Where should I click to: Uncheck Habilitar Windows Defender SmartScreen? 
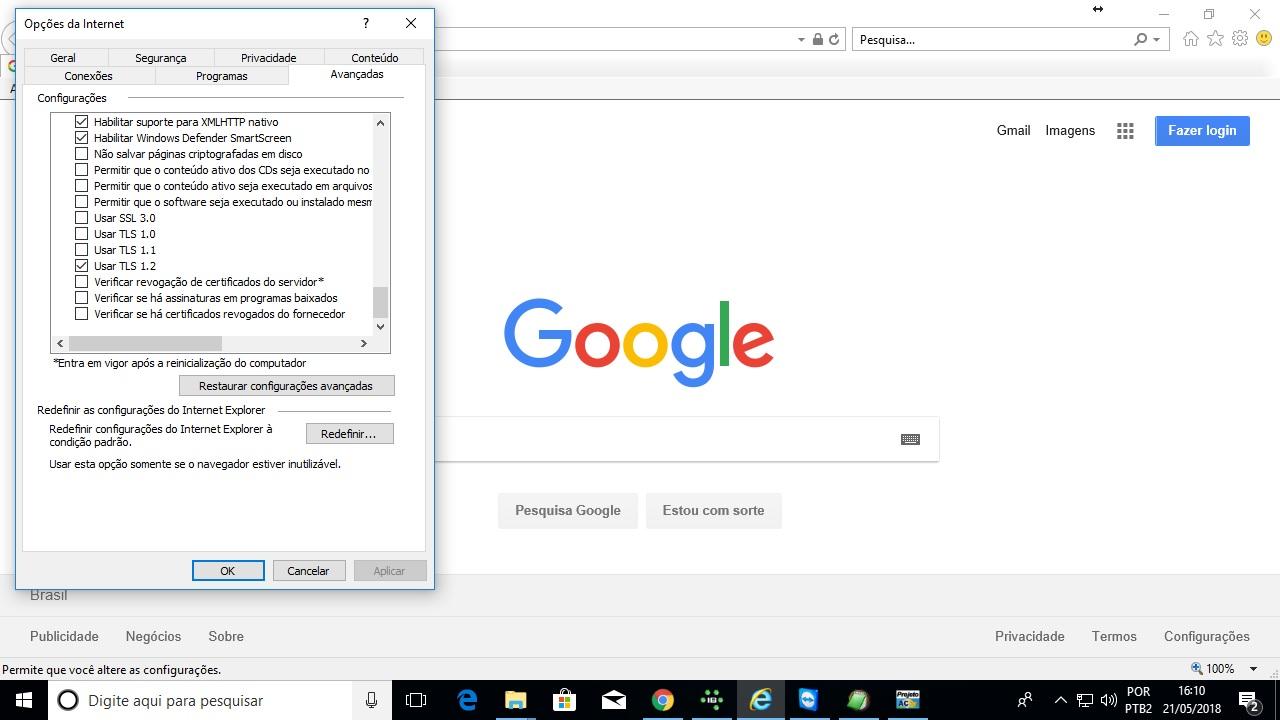pos(82,138)
